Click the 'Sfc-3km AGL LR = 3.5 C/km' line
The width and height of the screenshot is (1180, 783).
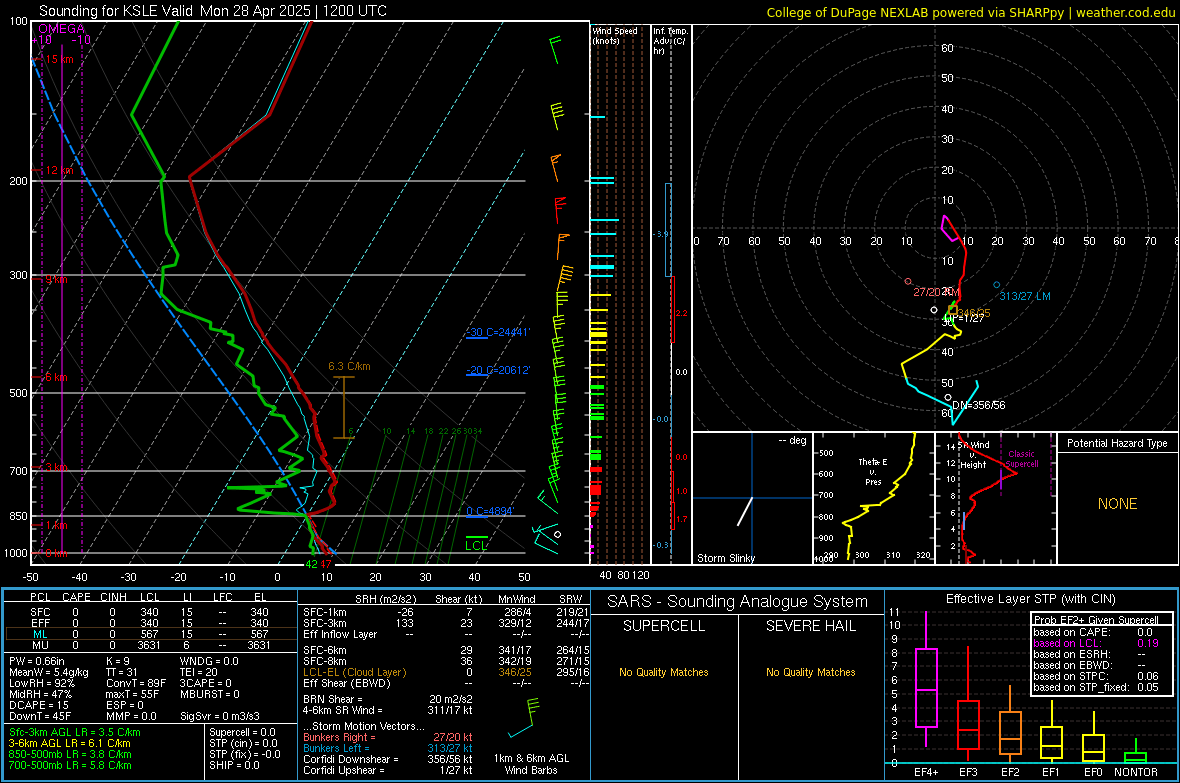(x=75, y=732)
